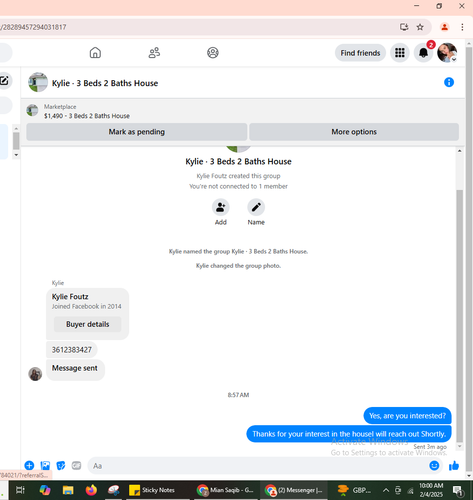Bookmark this page with star icon
This screenshot has width=473, height=500.
(x=420, y=27)
